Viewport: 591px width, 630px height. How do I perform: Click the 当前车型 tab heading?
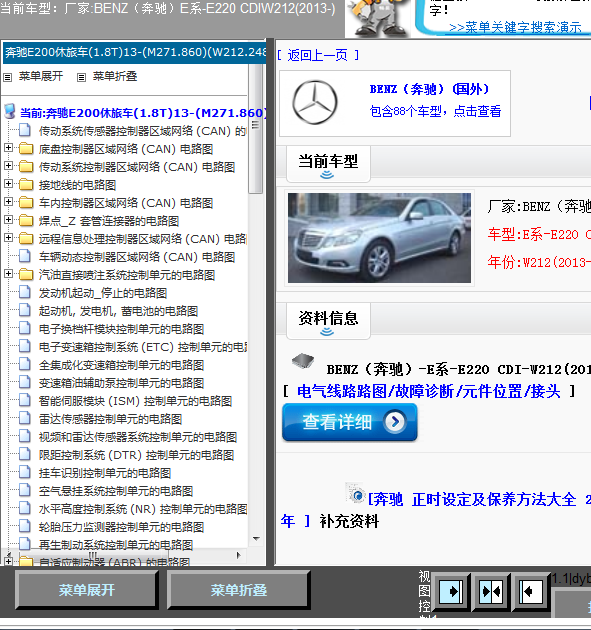pos(328,162)
